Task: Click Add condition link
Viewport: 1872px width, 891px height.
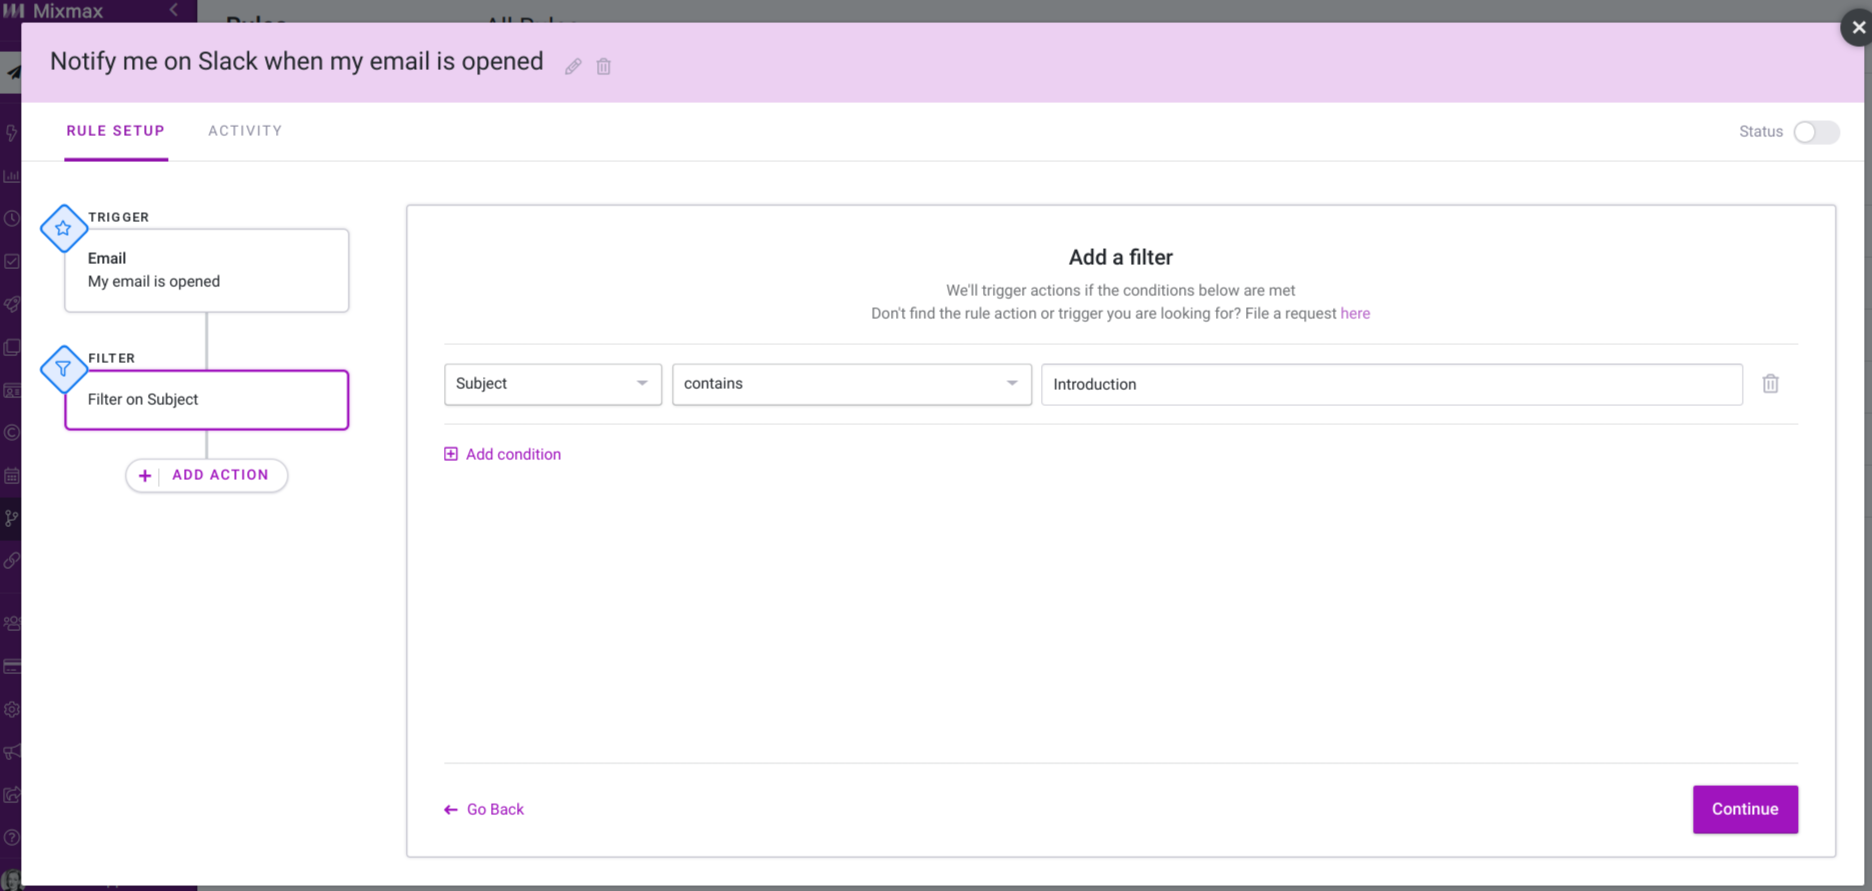Action: (502, 454)
